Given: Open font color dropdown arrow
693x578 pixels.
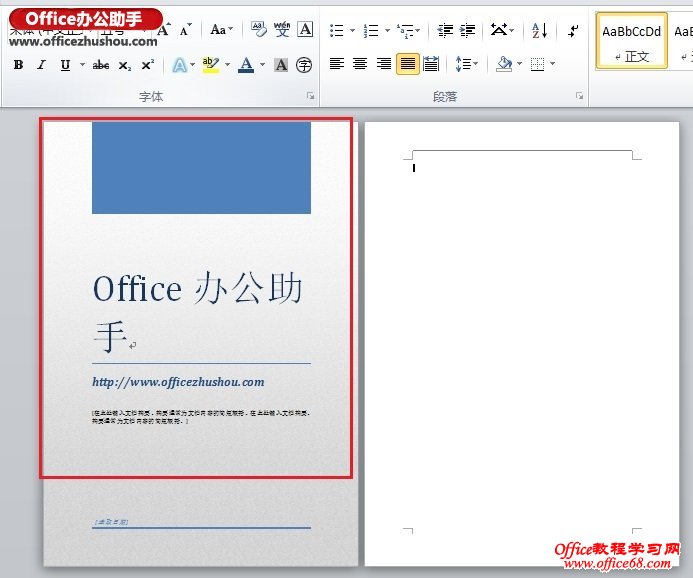Looking at the screenshot, I should point(263,65).
